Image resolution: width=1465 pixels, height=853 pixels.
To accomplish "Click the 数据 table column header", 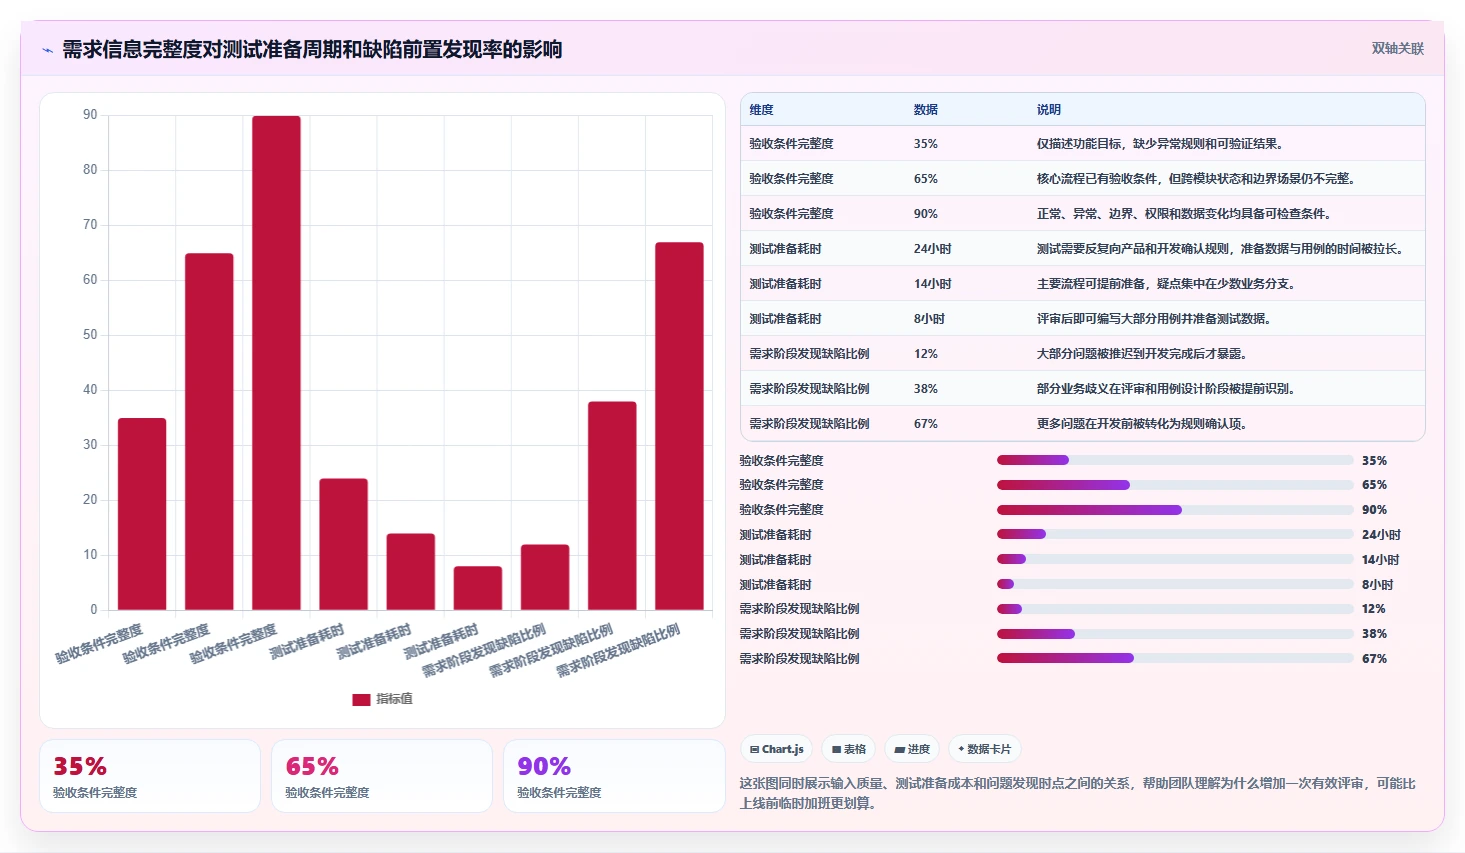I will [925, 110].
